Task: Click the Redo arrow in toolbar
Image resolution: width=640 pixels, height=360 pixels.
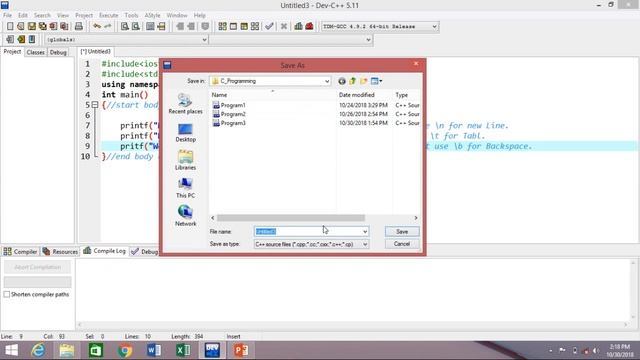Action: 108,27
